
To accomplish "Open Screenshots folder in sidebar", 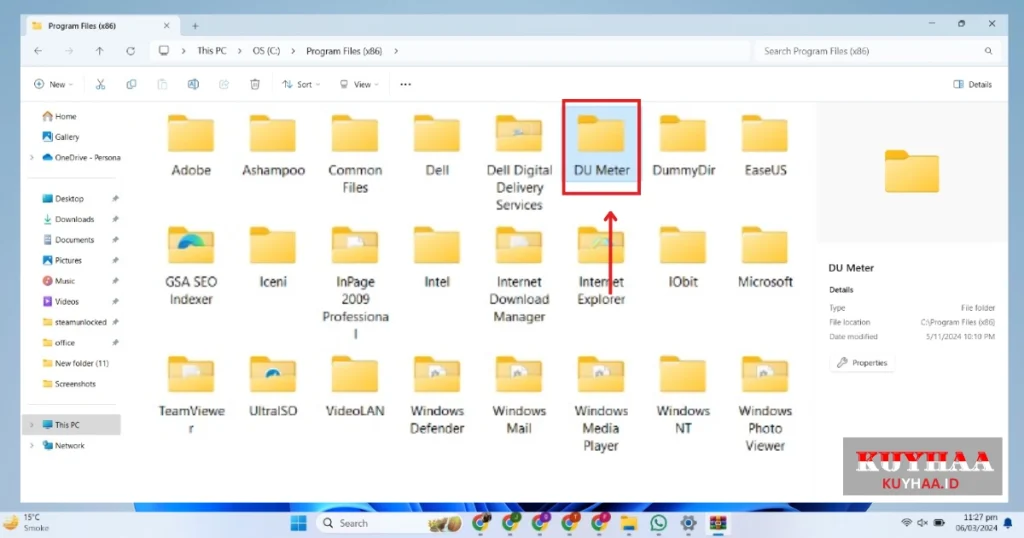I will pyautogui.click(x=69, y=384).
